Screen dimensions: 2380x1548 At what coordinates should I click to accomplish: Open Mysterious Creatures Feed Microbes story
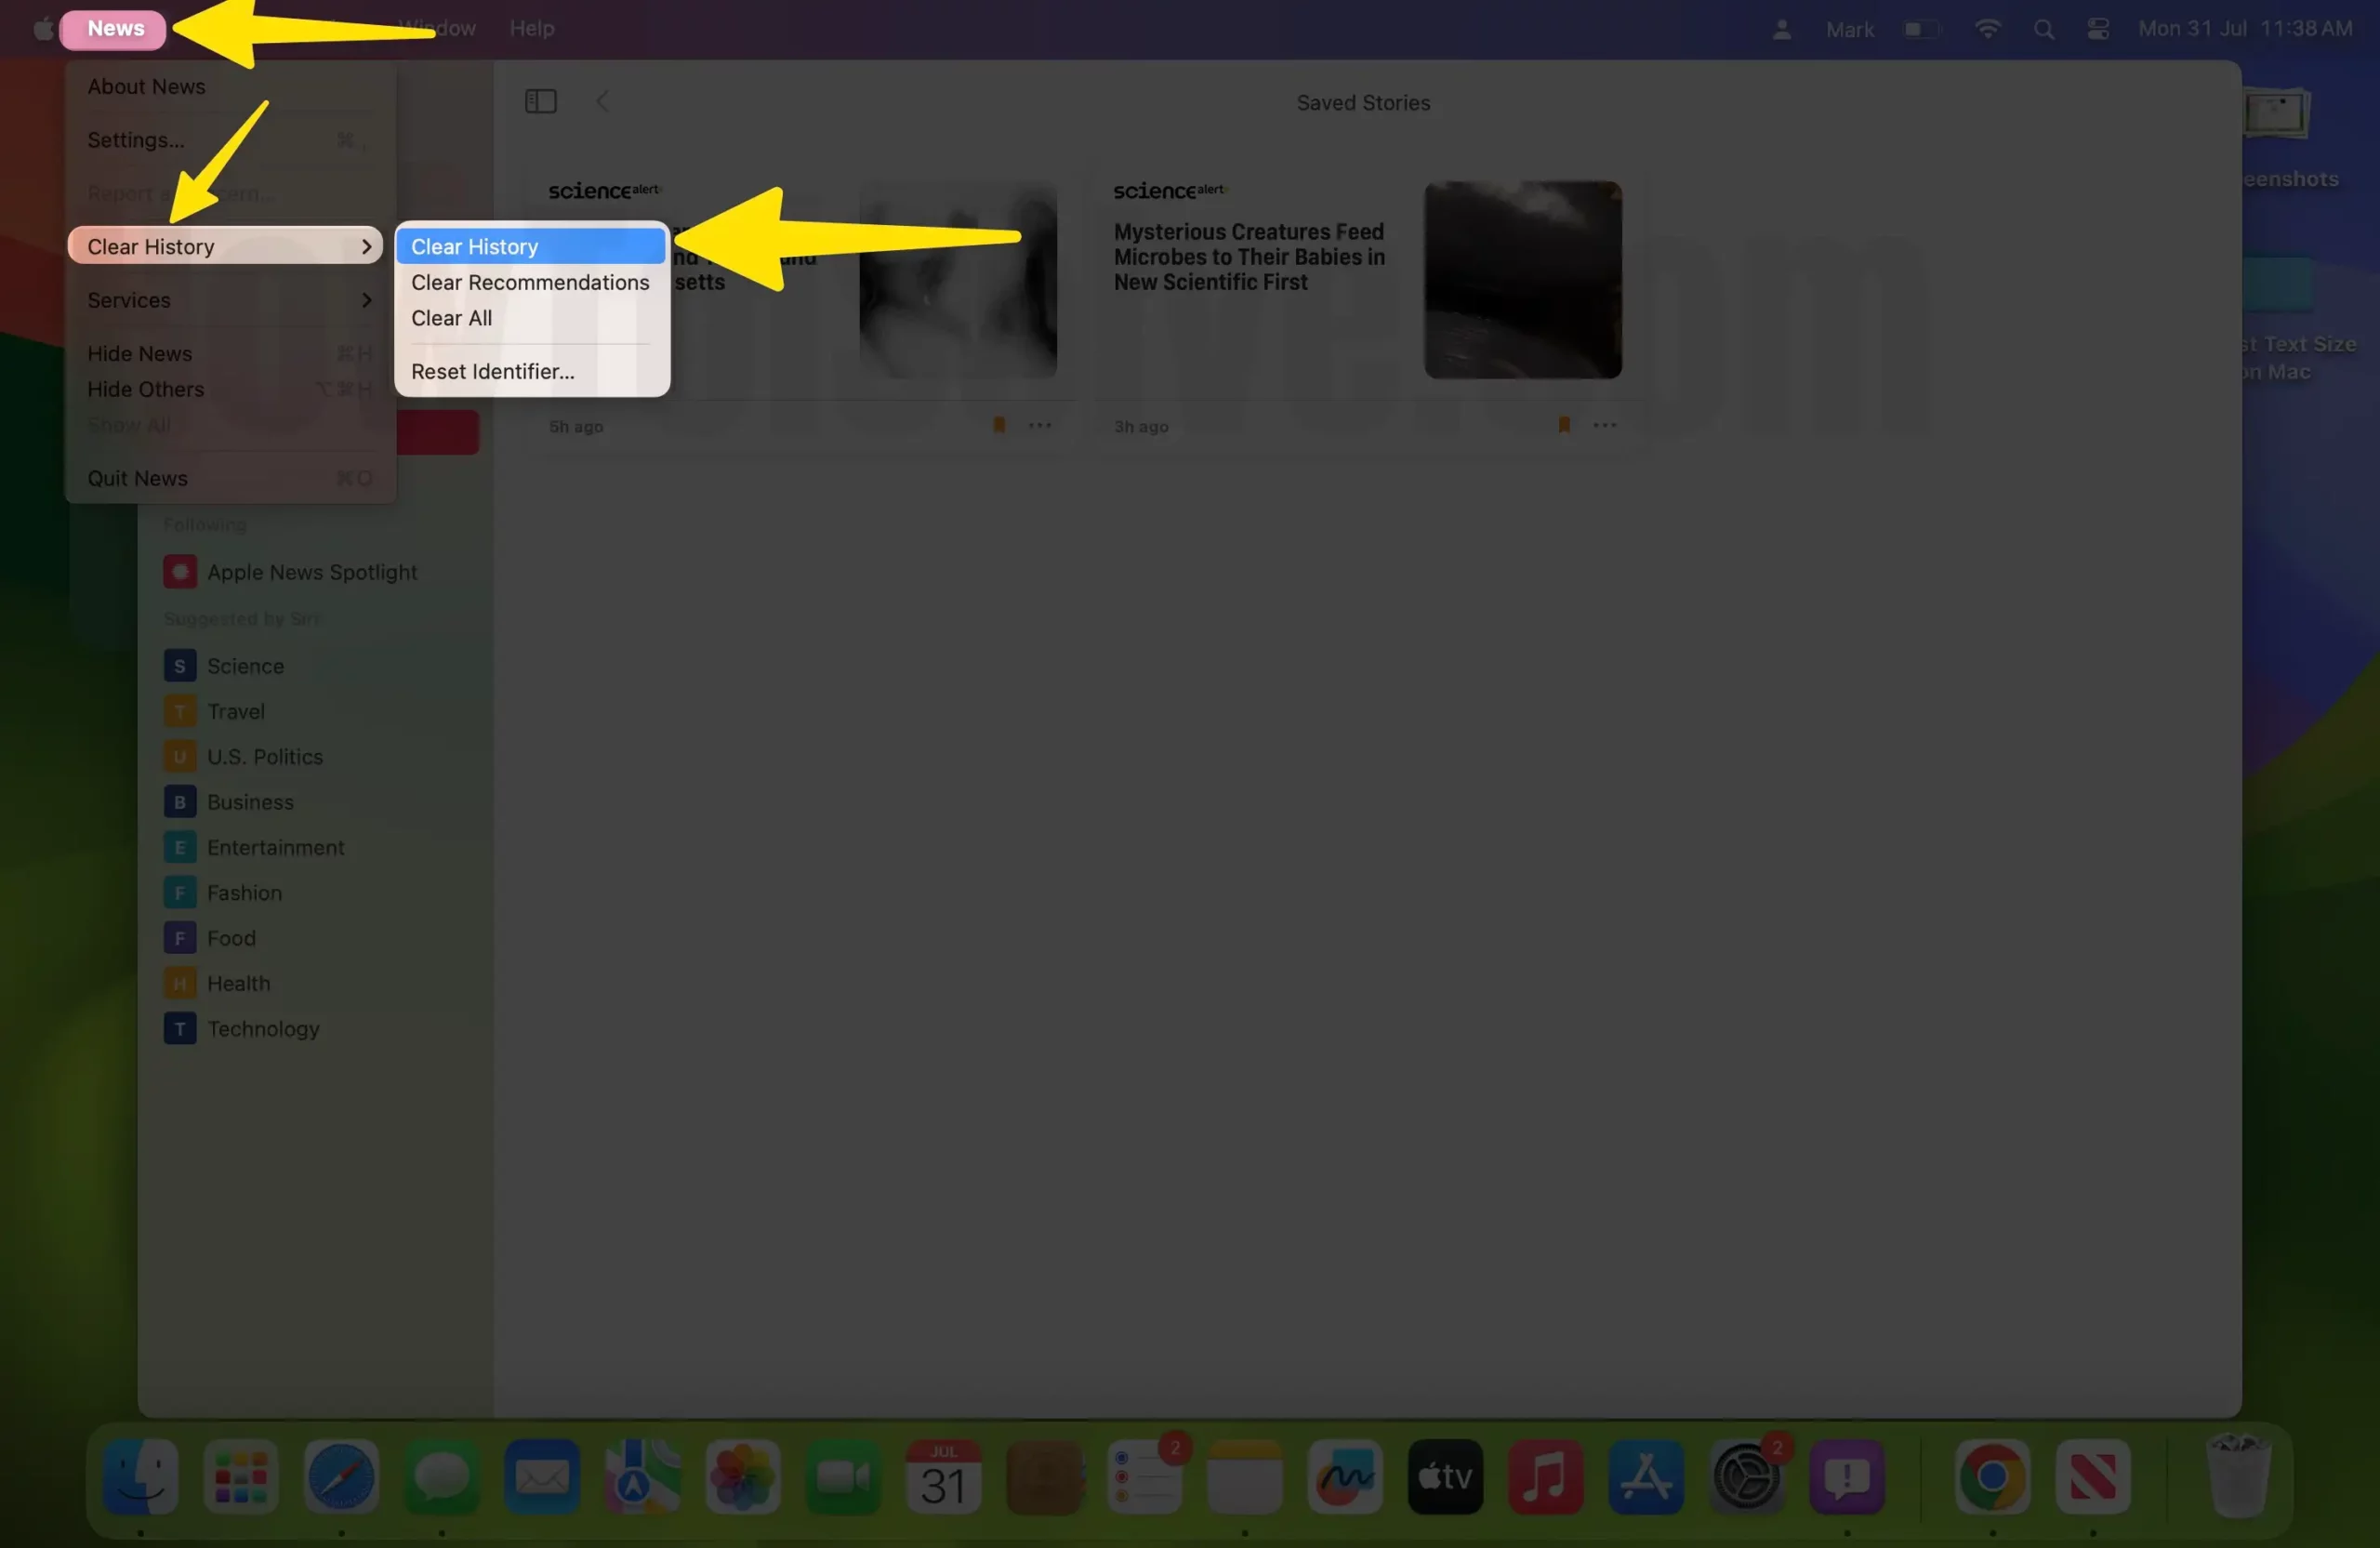point(1249,257)
